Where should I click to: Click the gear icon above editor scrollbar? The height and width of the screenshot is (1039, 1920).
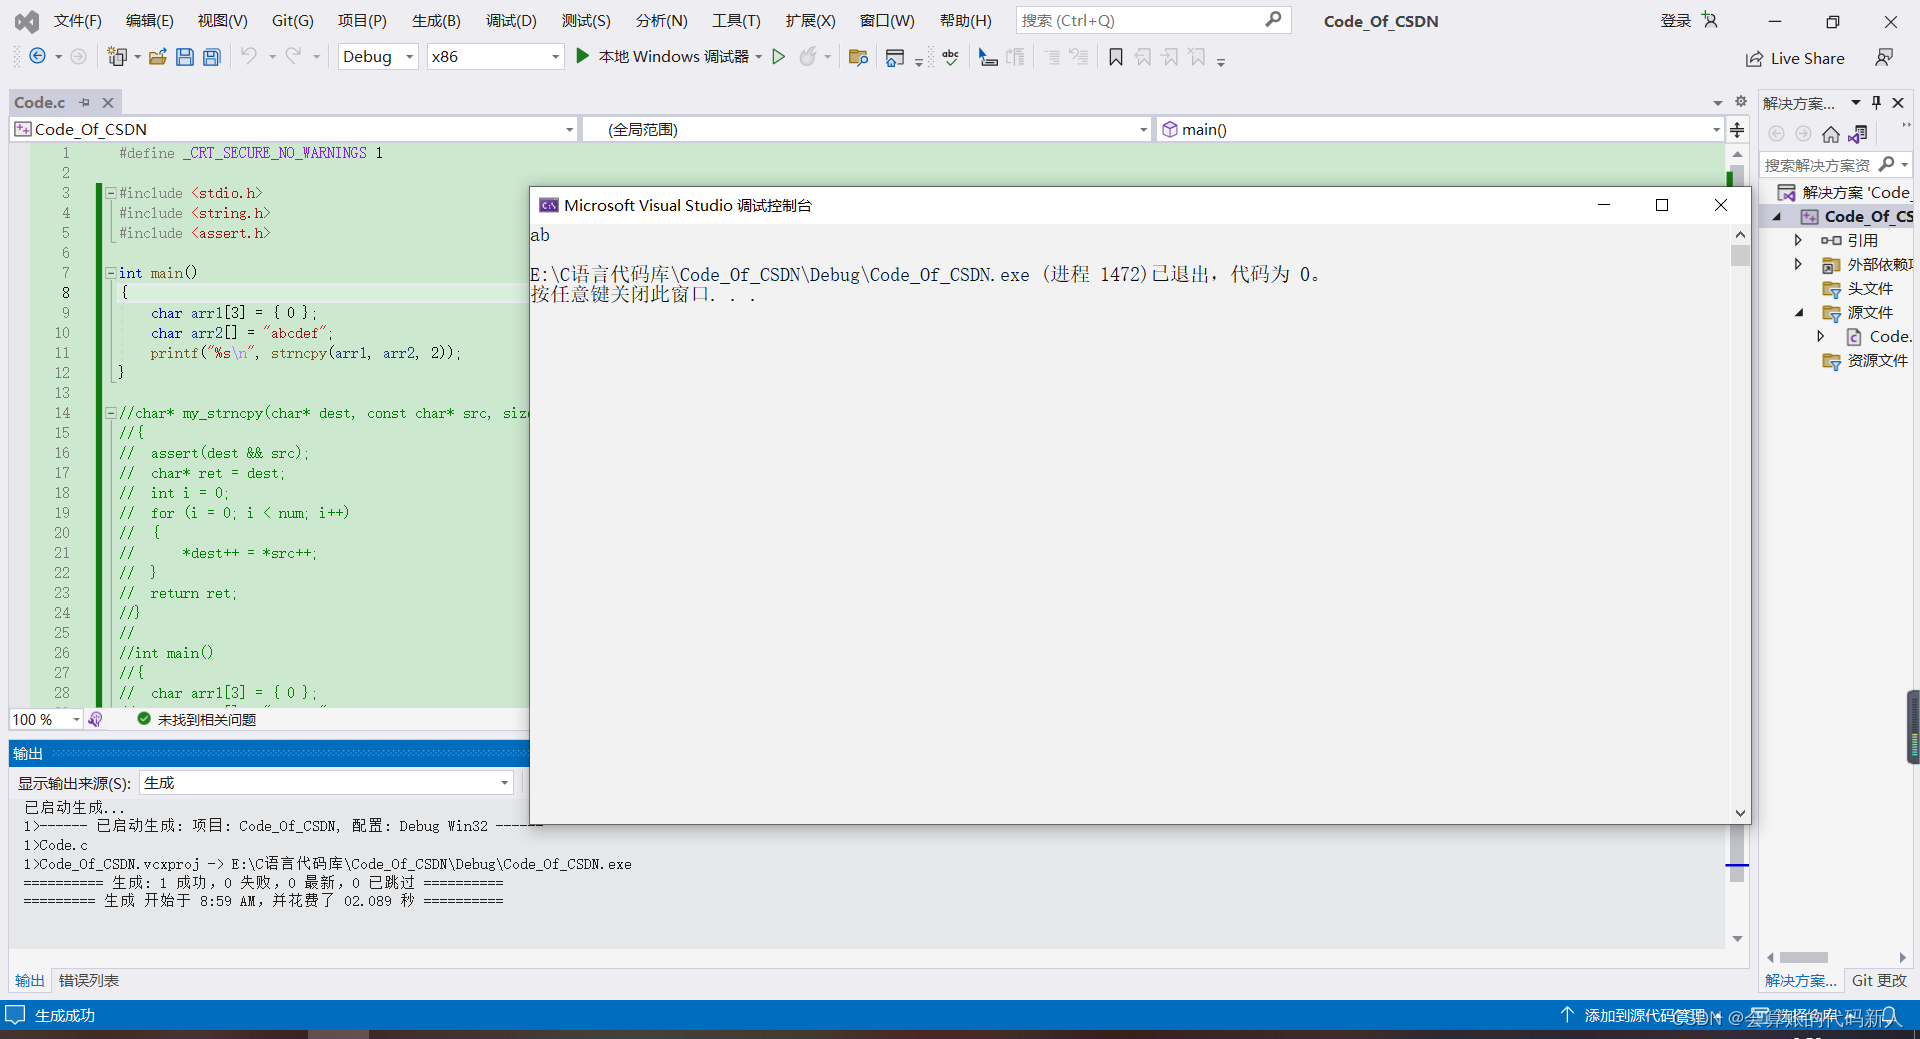pyautogui.click(x=1741, y=101)
